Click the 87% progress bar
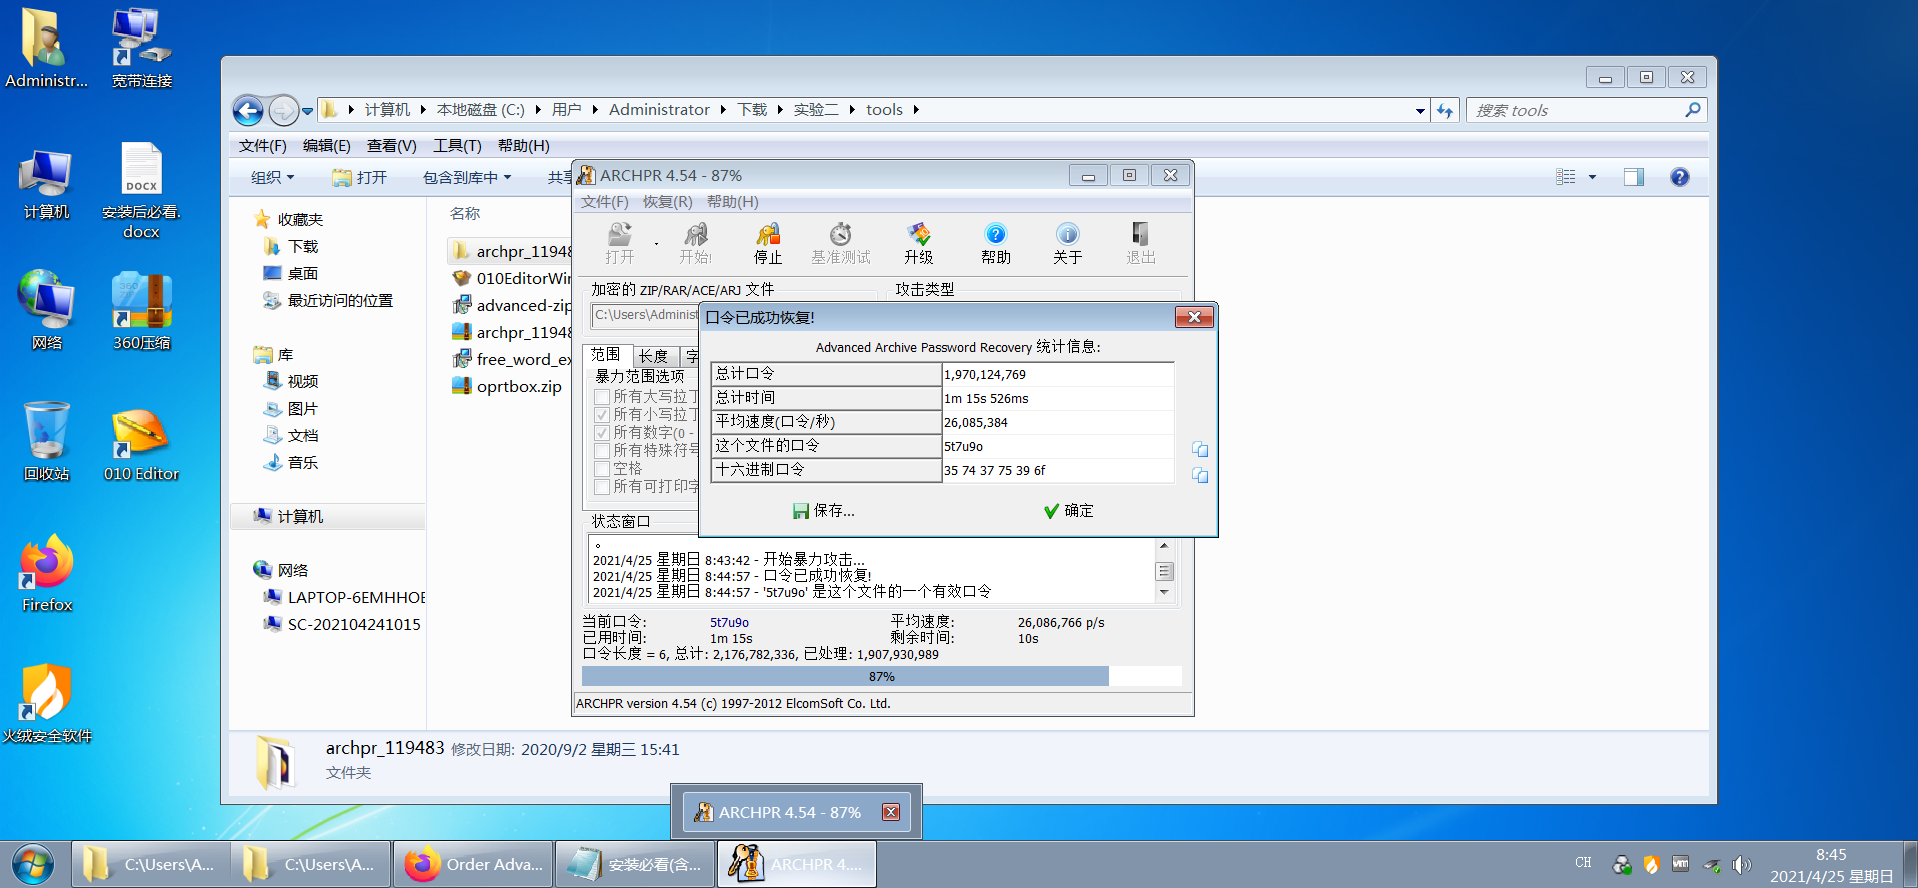Viewport: 1918px width, 888px height. click(x=881, y=677)
